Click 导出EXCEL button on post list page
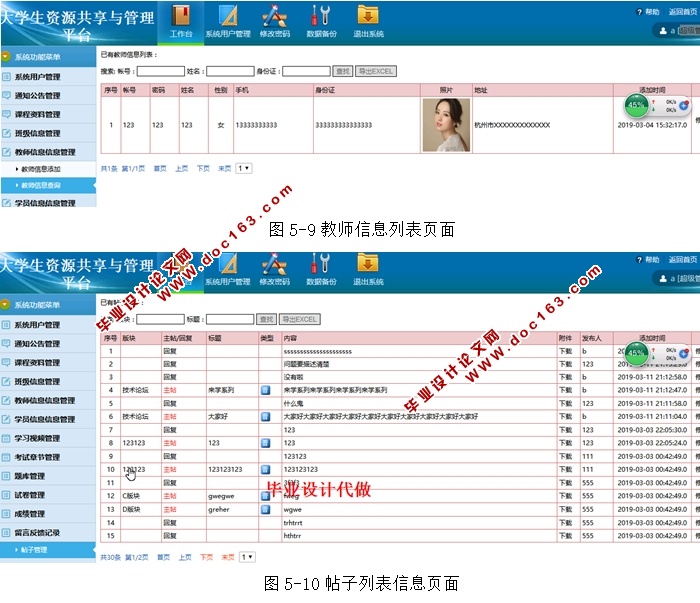Screen dimensions: 700x603 [x=300, y=319]
